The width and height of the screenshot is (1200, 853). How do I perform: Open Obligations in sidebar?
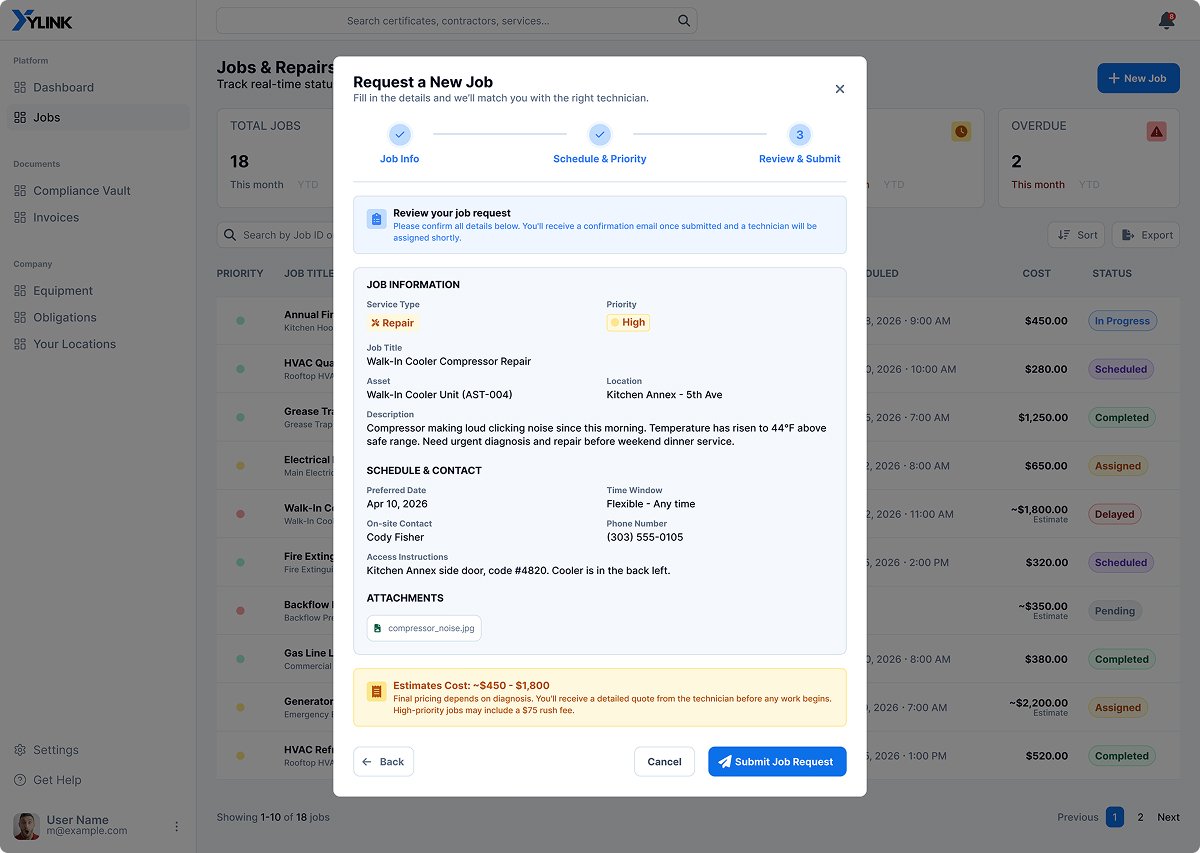point(98,317)
